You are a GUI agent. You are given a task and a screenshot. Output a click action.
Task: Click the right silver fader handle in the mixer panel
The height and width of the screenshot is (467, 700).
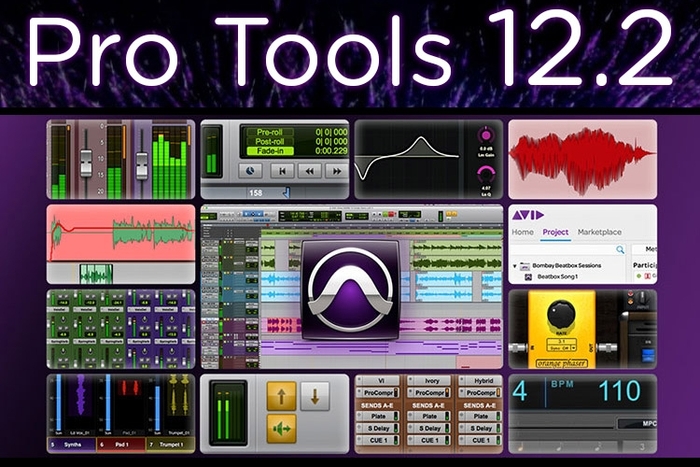click(142, 165)
